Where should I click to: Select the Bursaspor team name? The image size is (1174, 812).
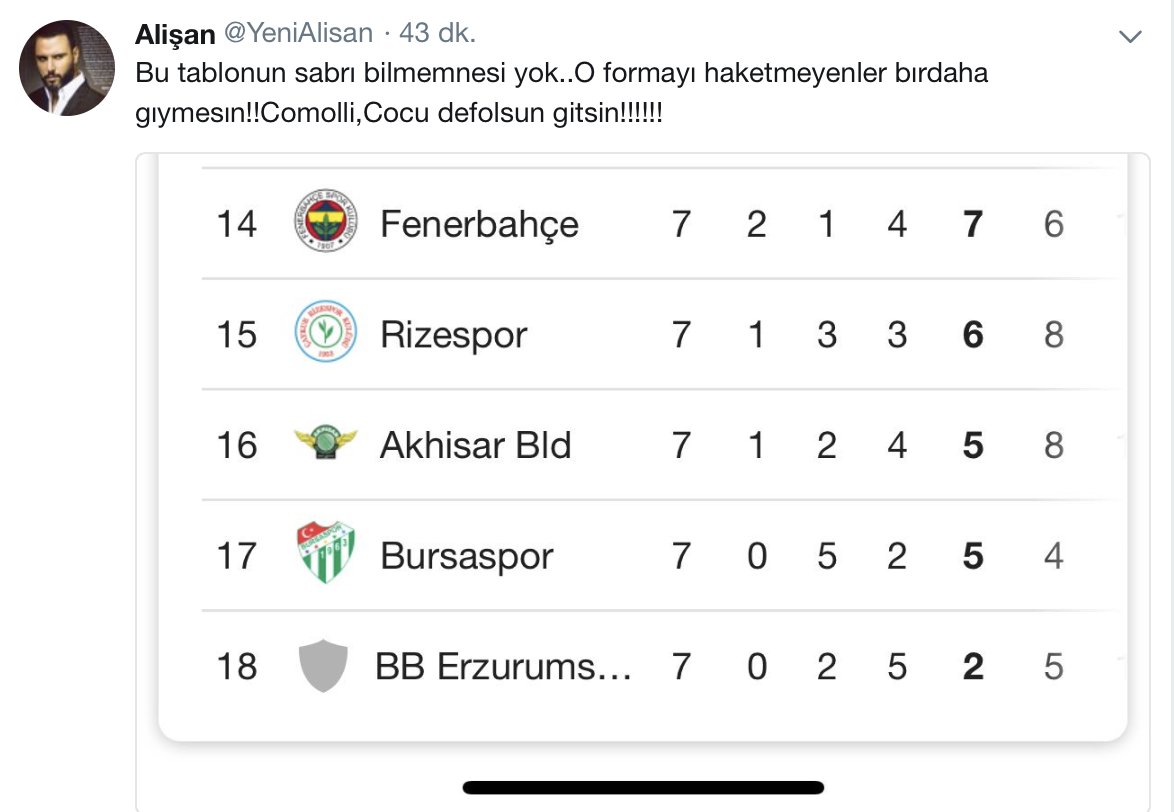466,555
